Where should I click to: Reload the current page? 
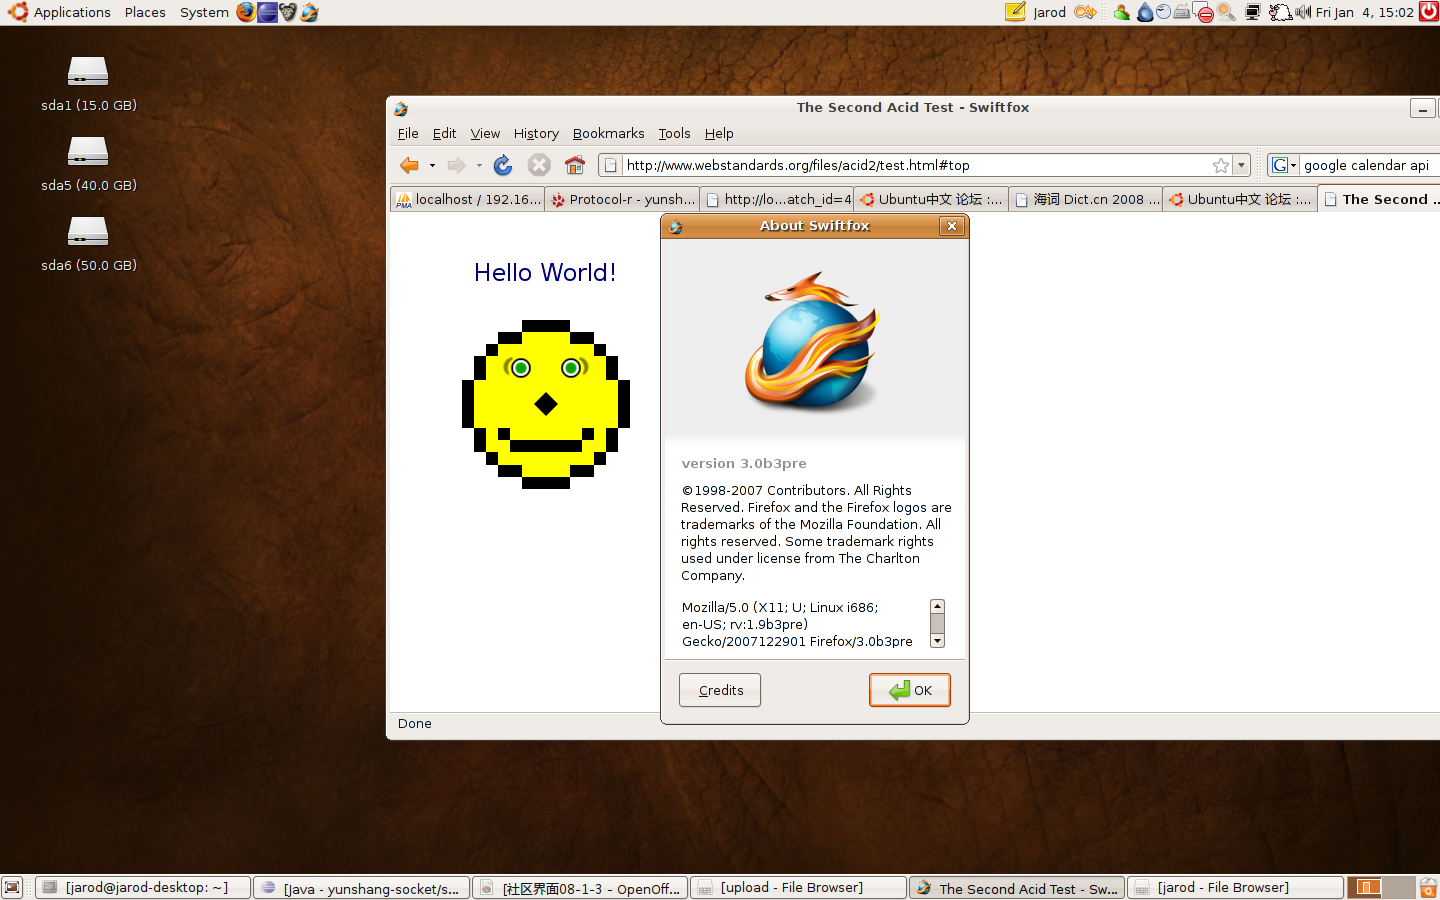click(503, 165)
